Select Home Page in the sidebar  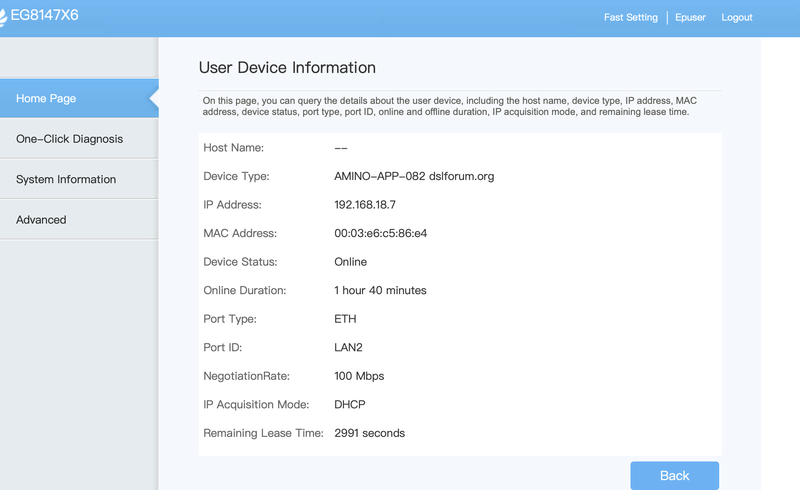(x=46, y=98)
